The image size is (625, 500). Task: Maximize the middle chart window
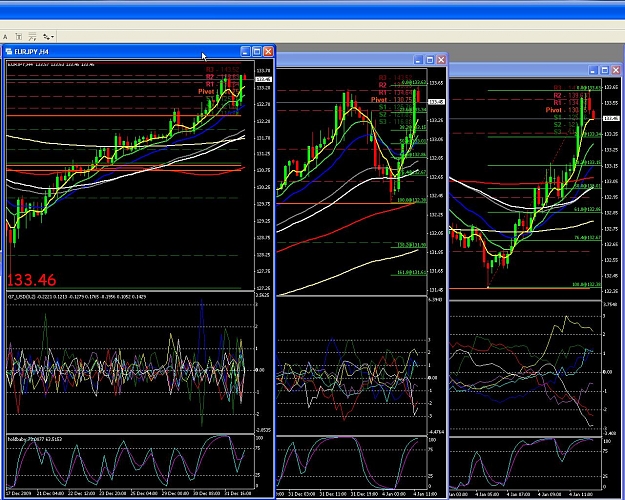[430, 60]
